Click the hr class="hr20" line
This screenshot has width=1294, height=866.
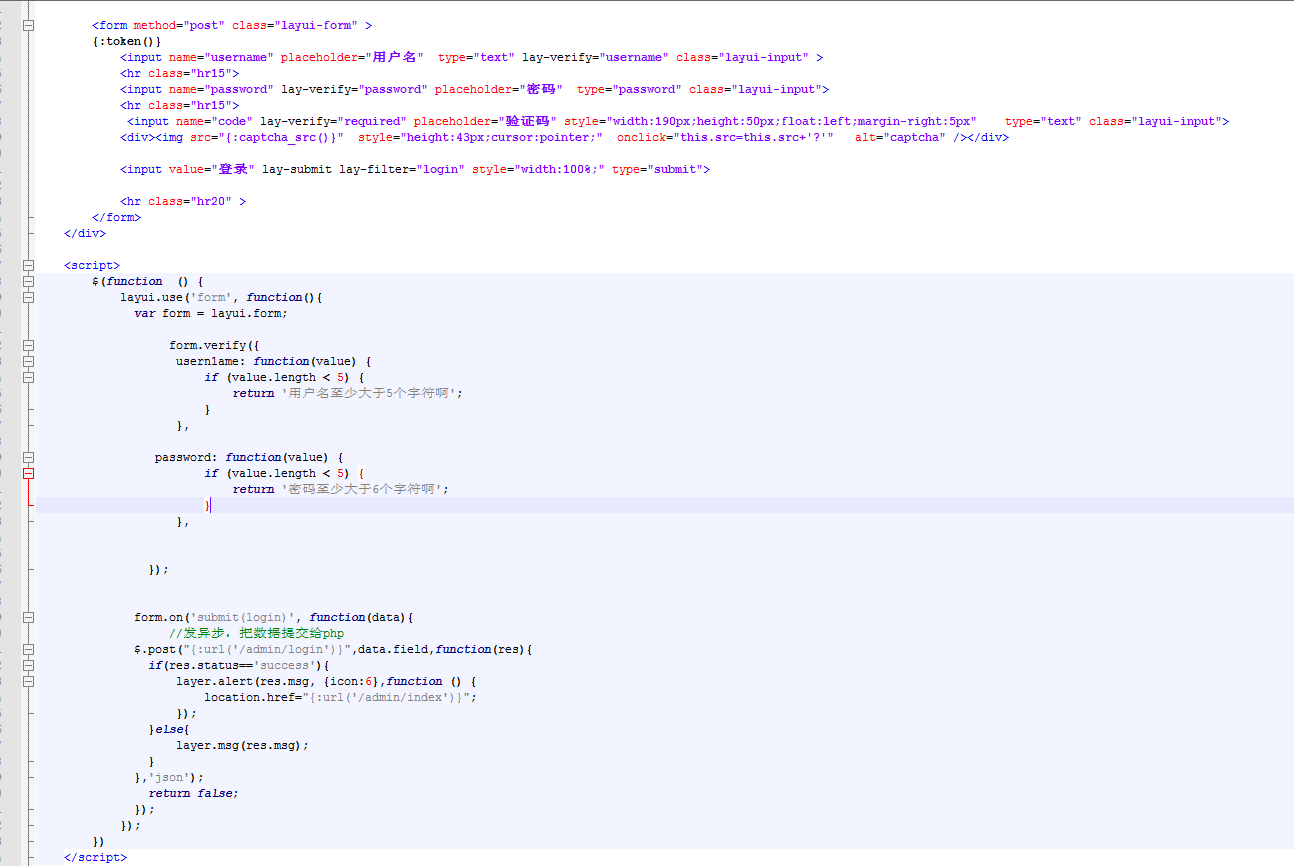coord(183,201)
